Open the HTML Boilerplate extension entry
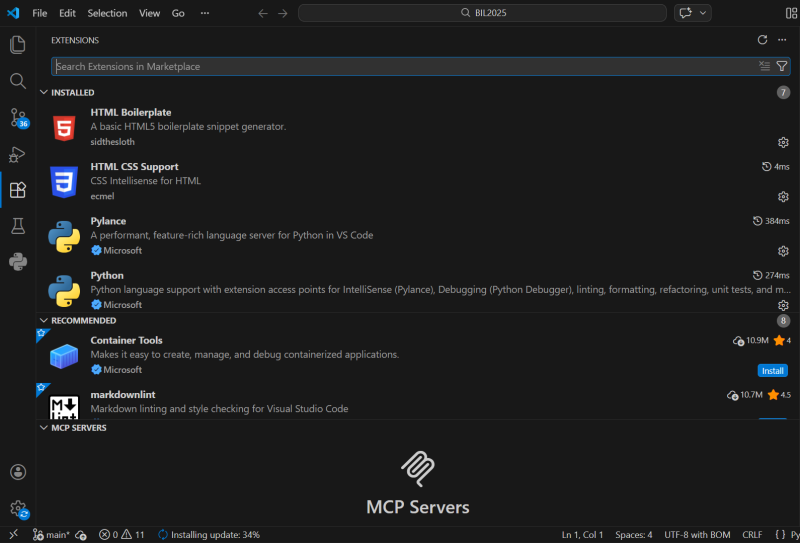This screenshot has height=543, width=800. [x=418, y=127]
